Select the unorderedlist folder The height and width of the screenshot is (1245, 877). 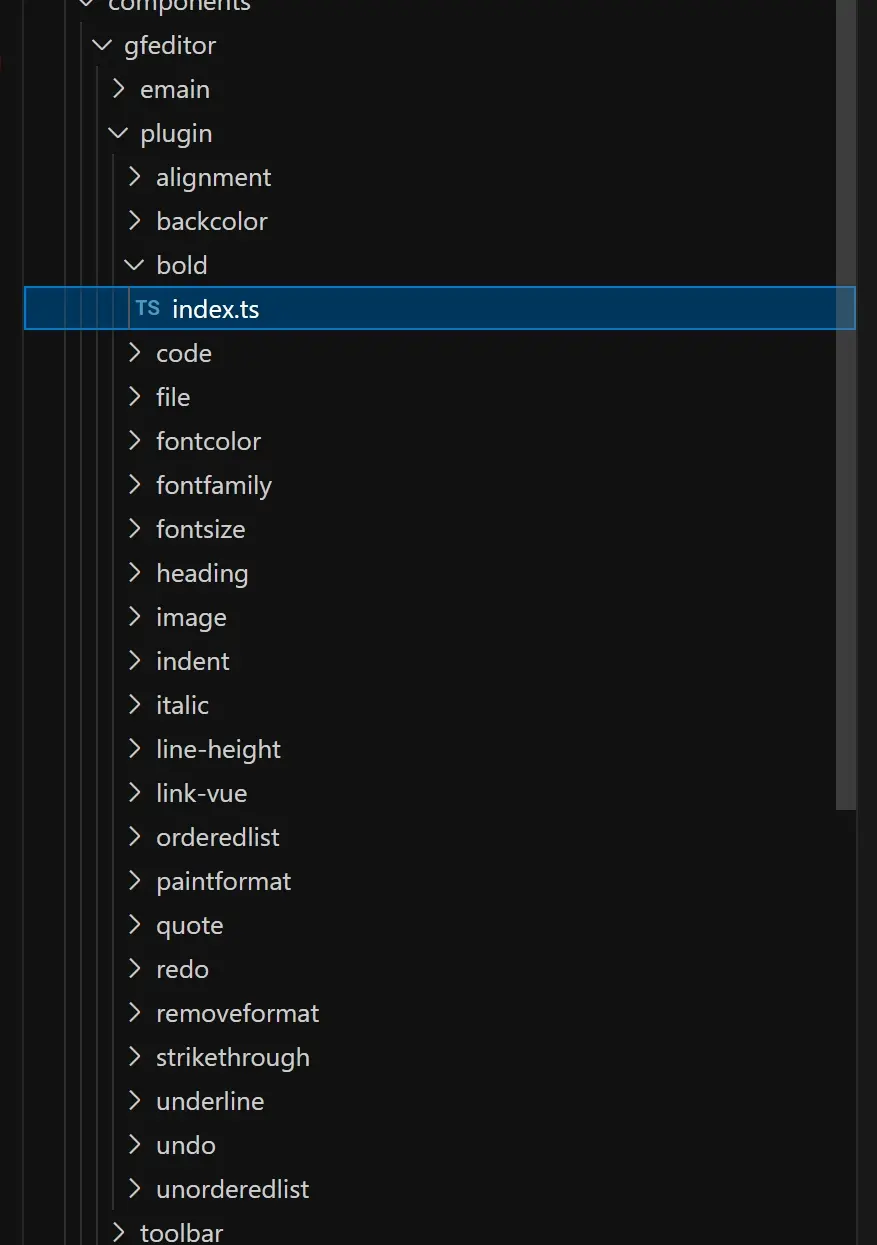(x=232, y=1190)
